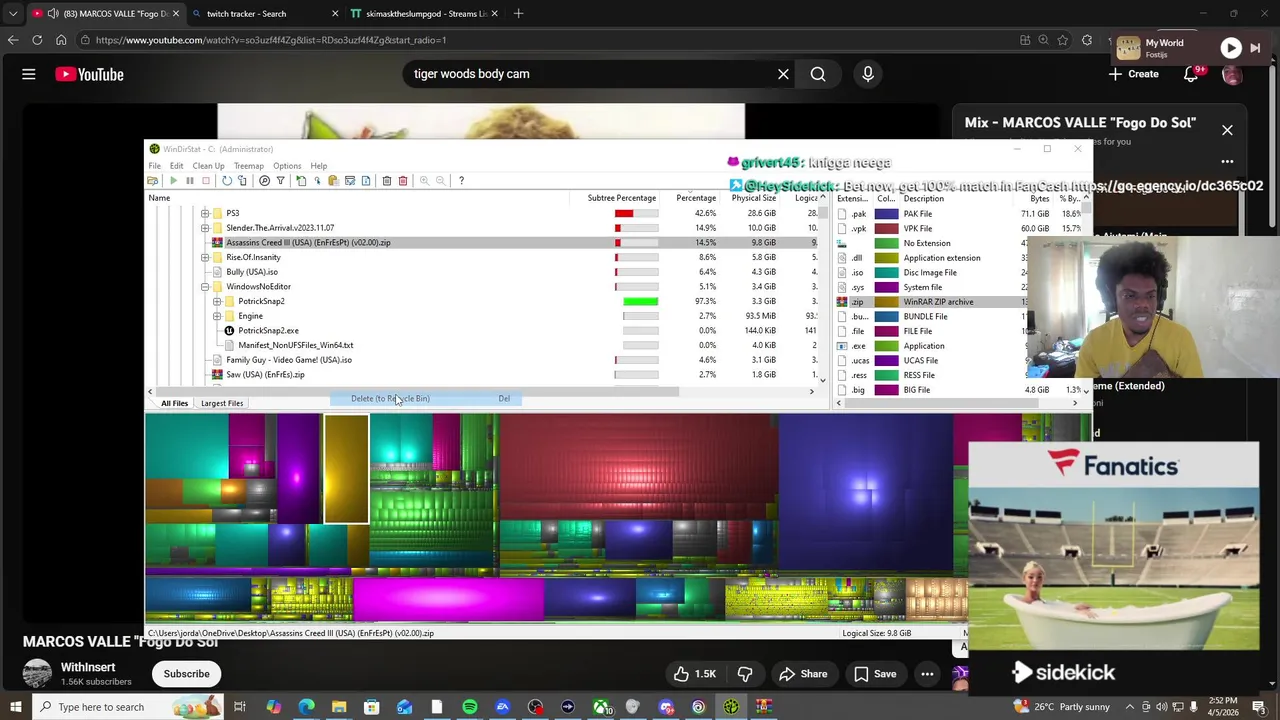Switch to the All Files tab
1280x720 pixels.
click(x=174, y=403)
